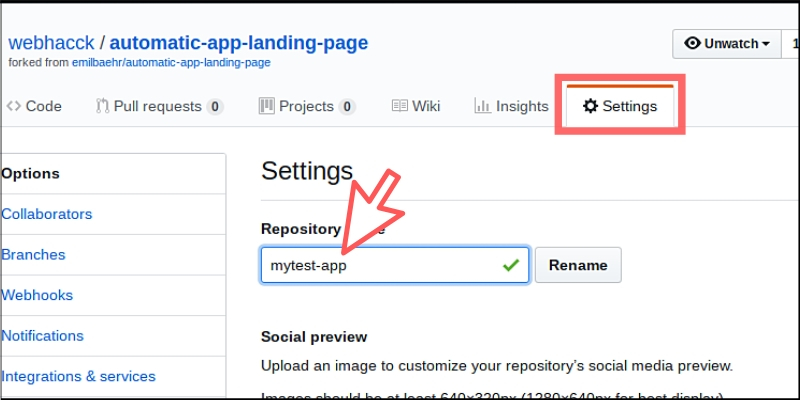Viewport: 800px width, 400px height.
Task: Go to Branches settings
Action: (33, 255)
